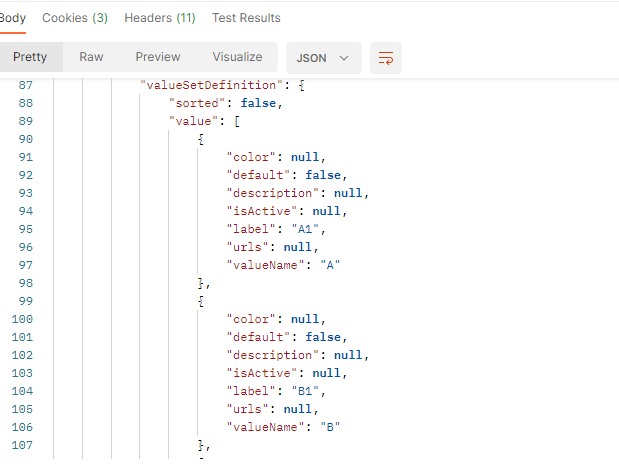This screenshot has width=619, height=464.
Task: Click line number 107 in gutter
Action: (22, 445)
